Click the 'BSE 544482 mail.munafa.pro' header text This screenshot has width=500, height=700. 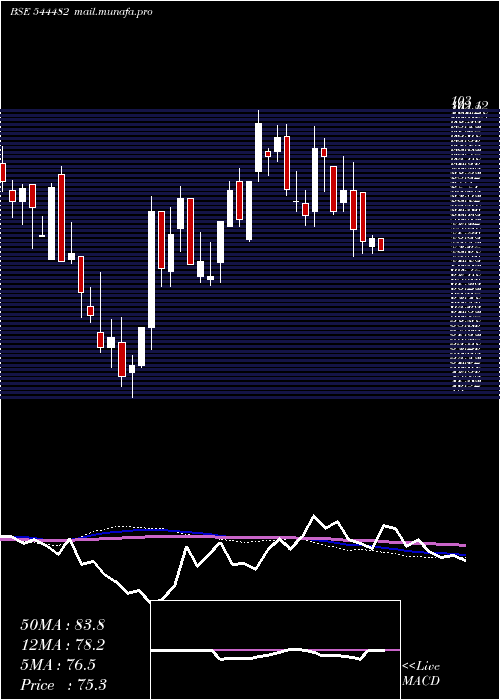[81, 12]
